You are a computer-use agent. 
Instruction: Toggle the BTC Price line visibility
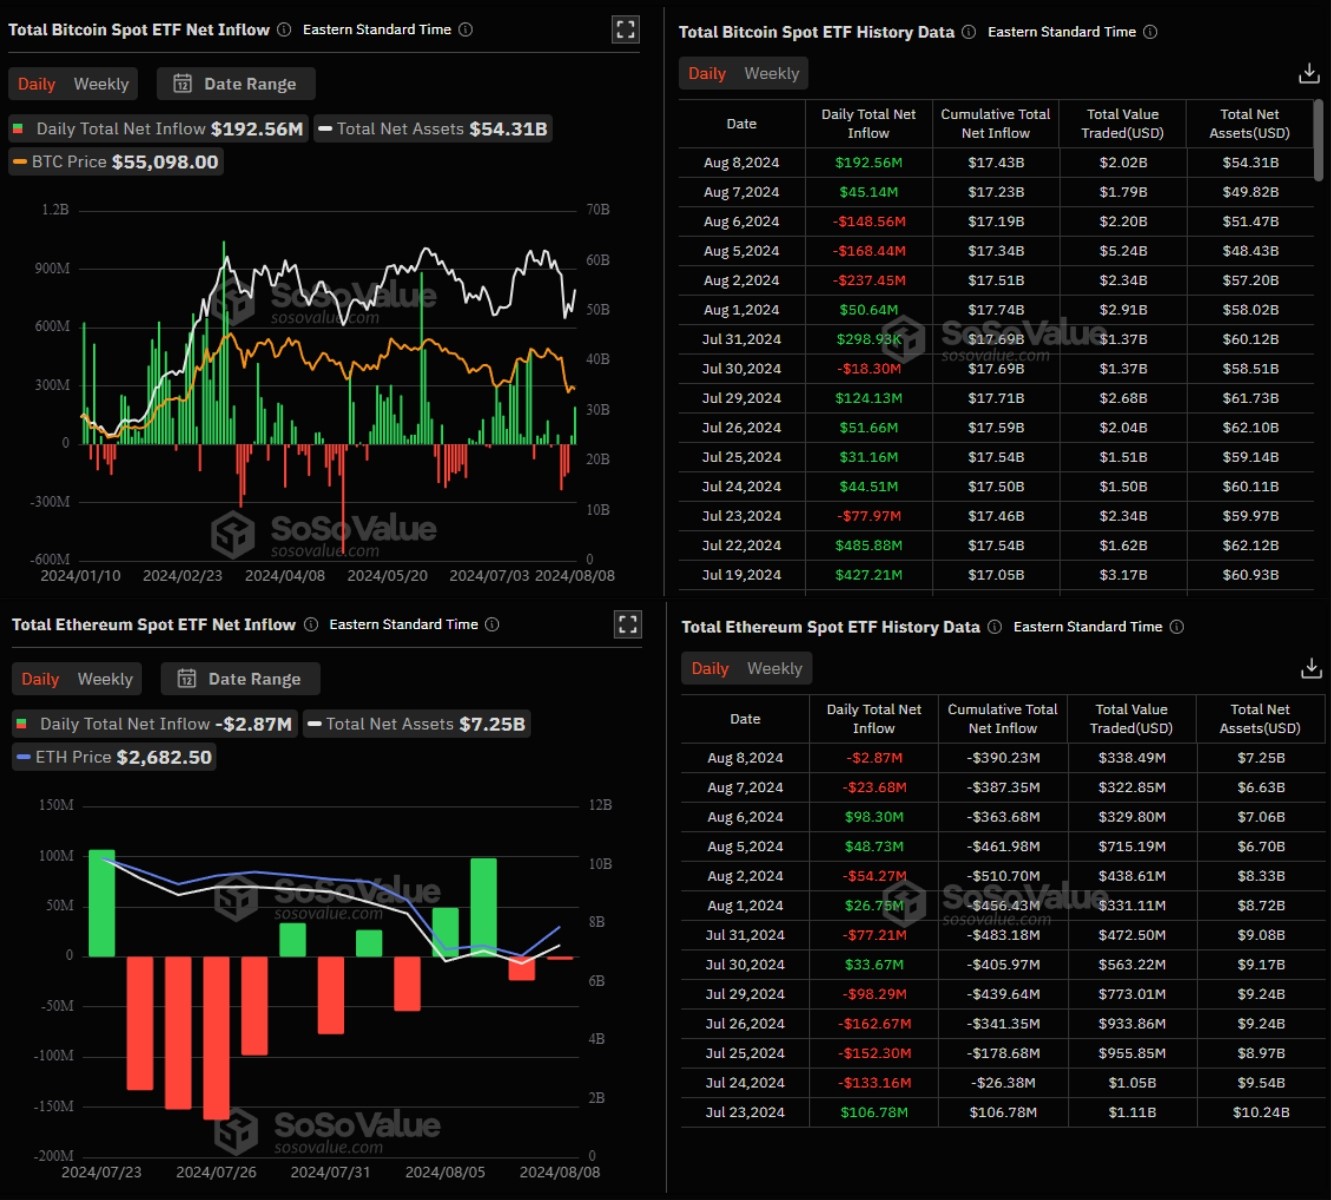(113, 161)
